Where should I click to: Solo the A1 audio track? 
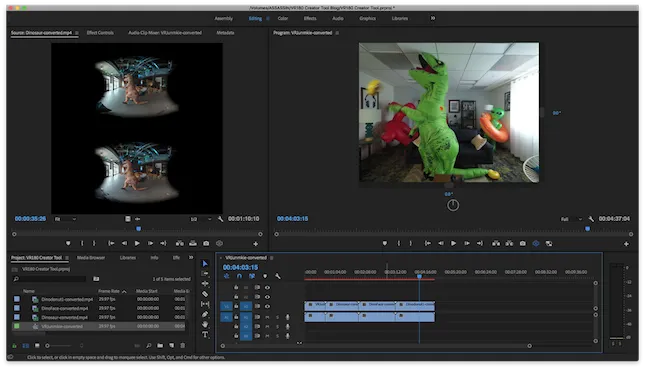(277, 317)
